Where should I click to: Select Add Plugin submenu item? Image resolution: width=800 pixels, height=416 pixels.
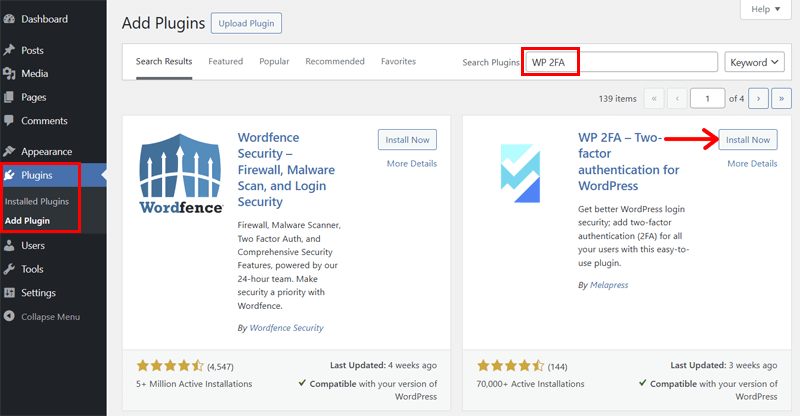pos(27,221)
